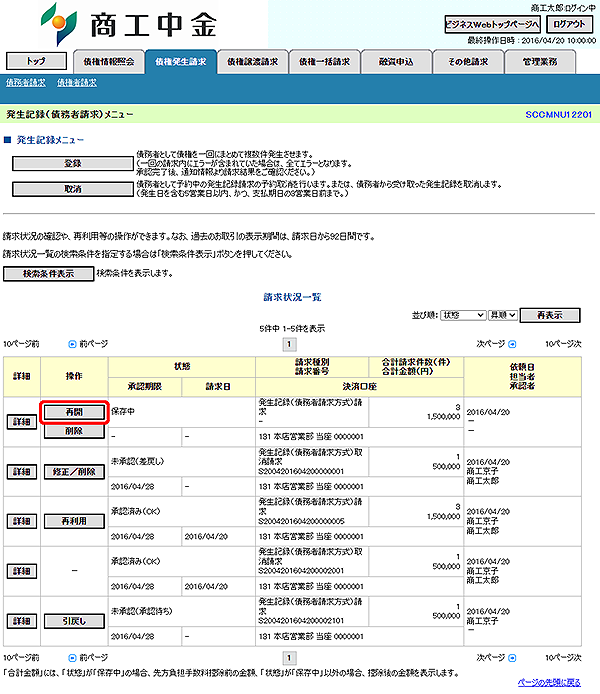Open the 状態 sort order dropdown
The image size is (600, 694).
[x=463, y=315]
